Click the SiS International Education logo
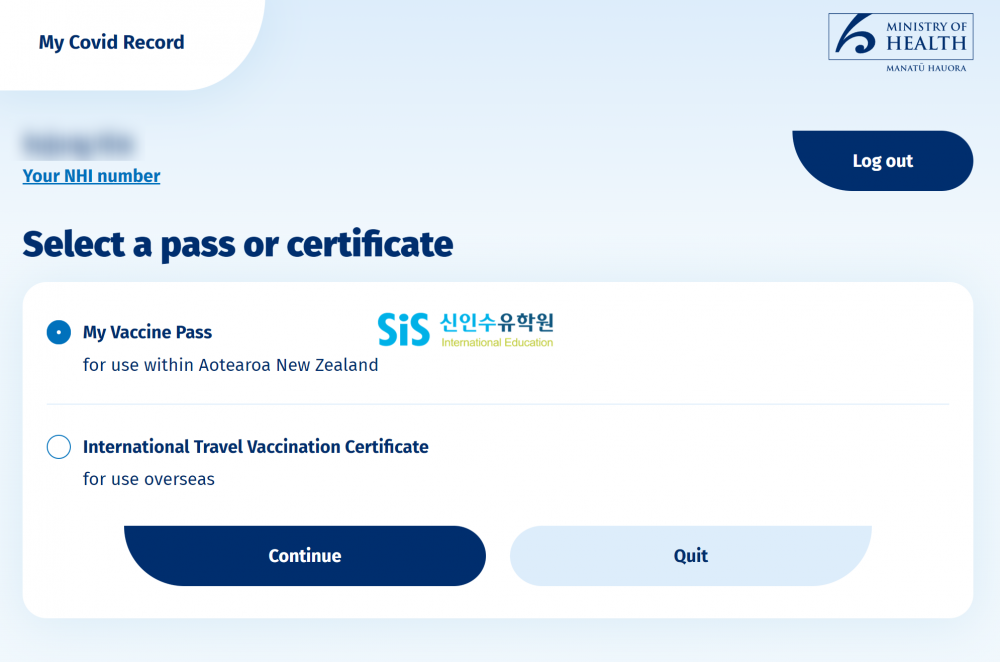Screen dimensions: 1000x662 [x=466, y=329]
